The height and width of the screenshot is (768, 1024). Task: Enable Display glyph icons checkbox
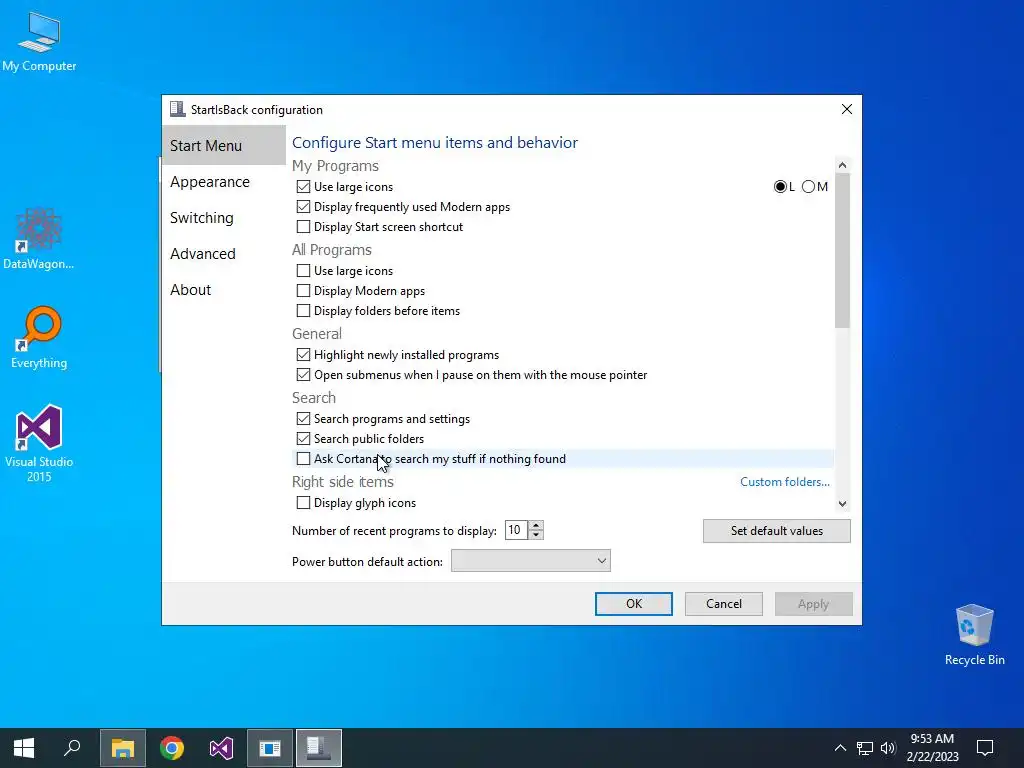click(303, 503)
